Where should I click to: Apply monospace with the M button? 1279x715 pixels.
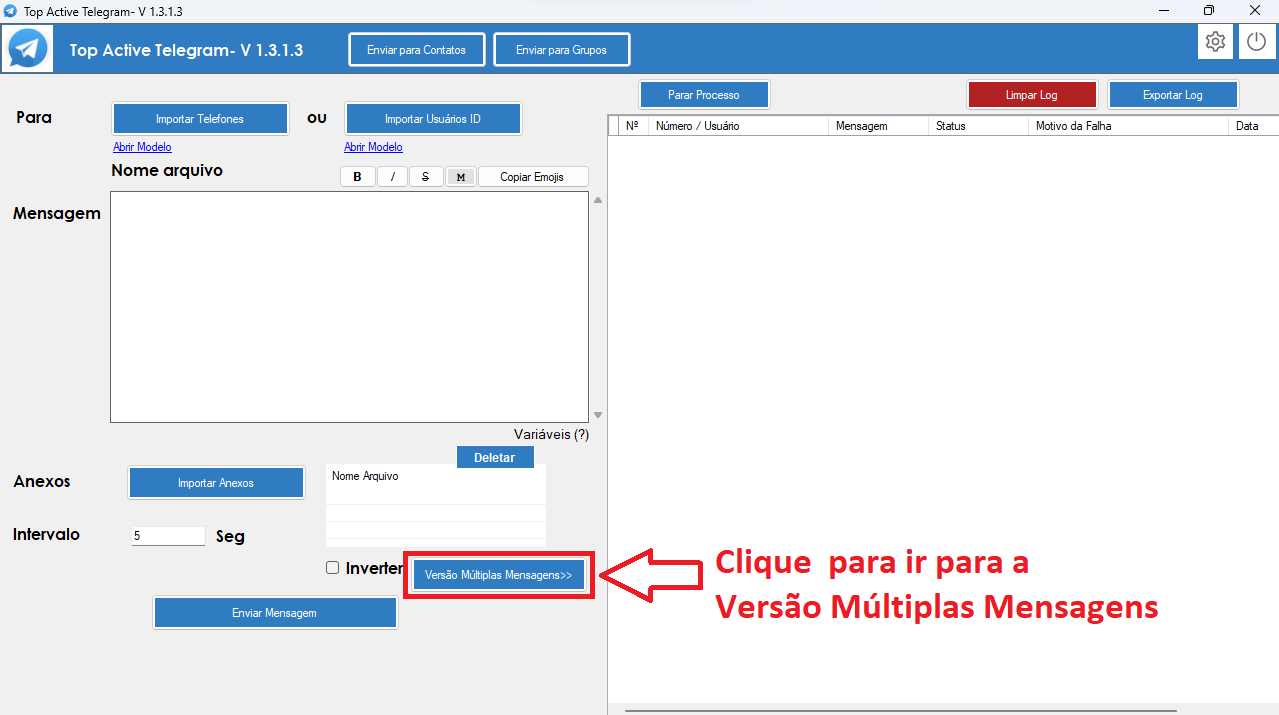click(x=460, y=177)
